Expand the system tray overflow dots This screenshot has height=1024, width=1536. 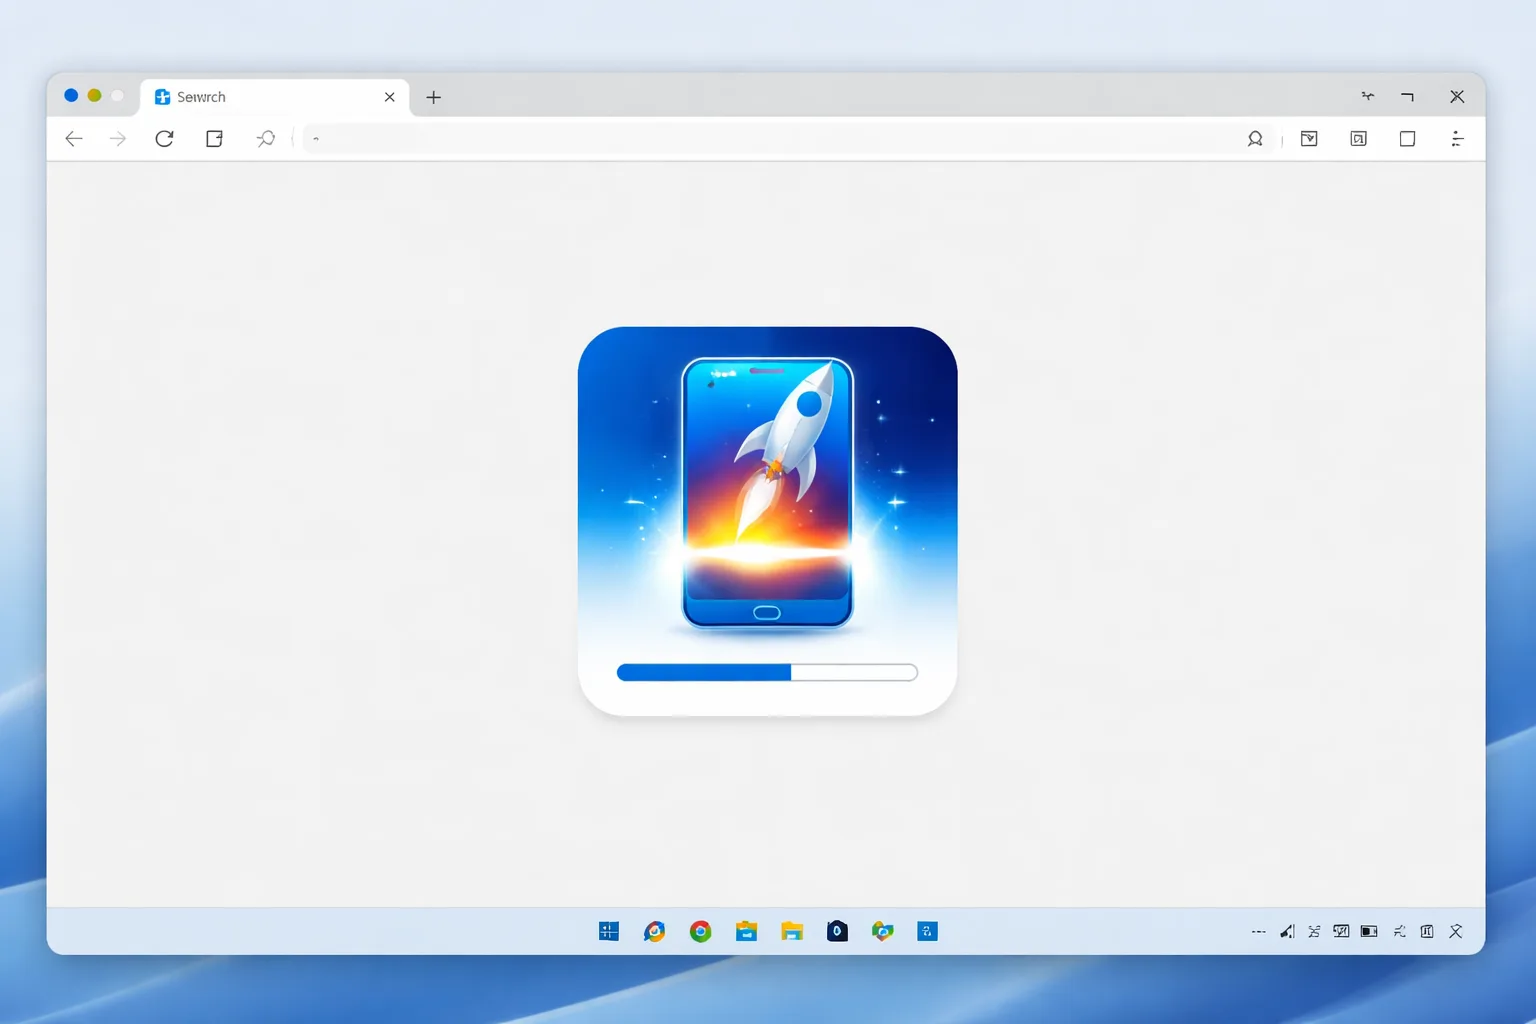click(1258, 932)
